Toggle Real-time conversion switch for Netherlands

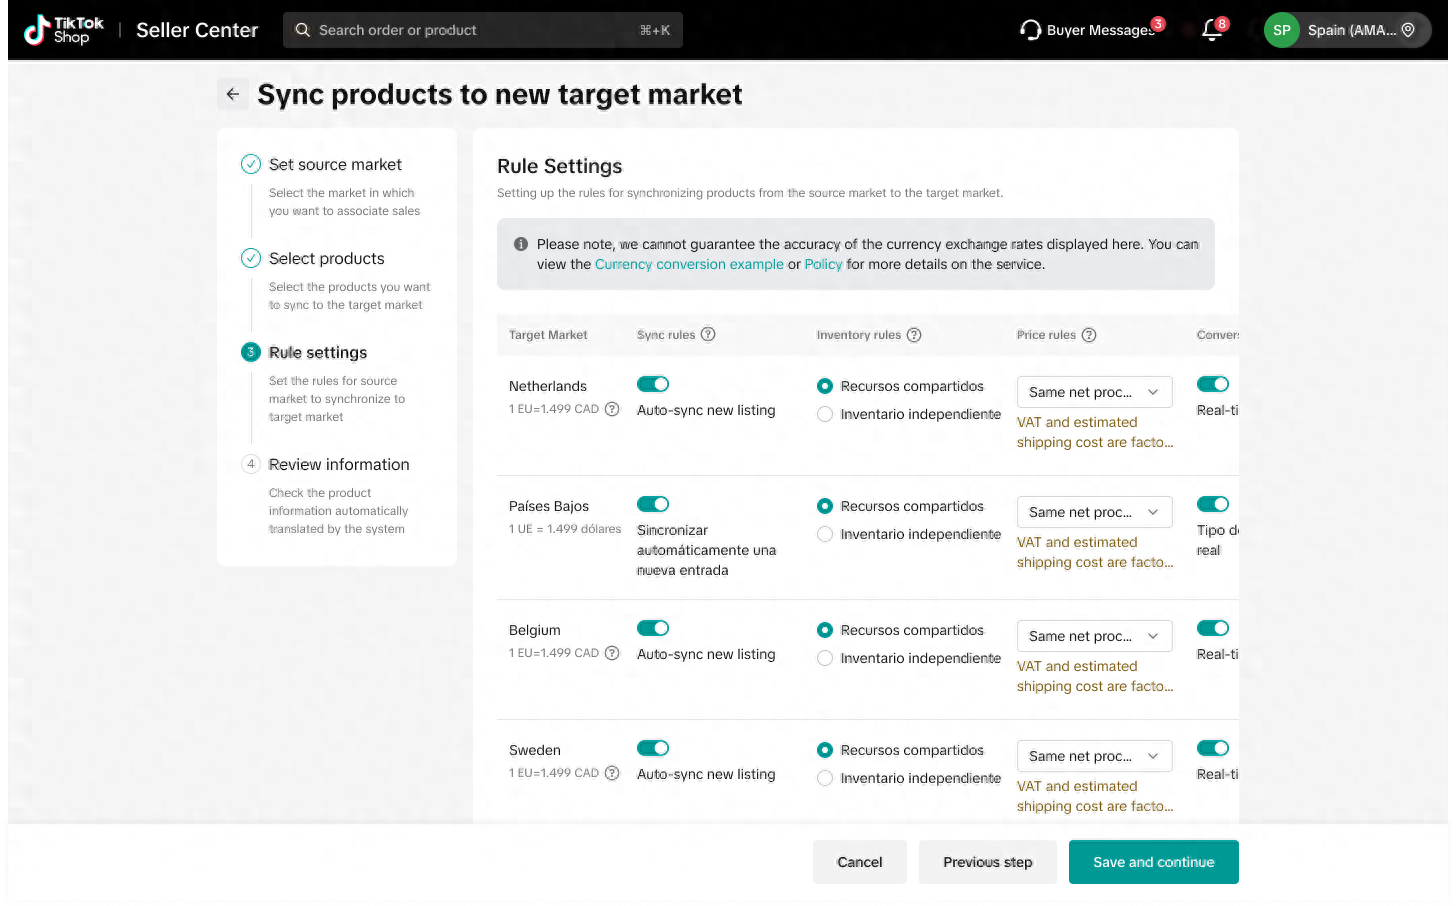pyautogui.click(x=1213, y=384)
